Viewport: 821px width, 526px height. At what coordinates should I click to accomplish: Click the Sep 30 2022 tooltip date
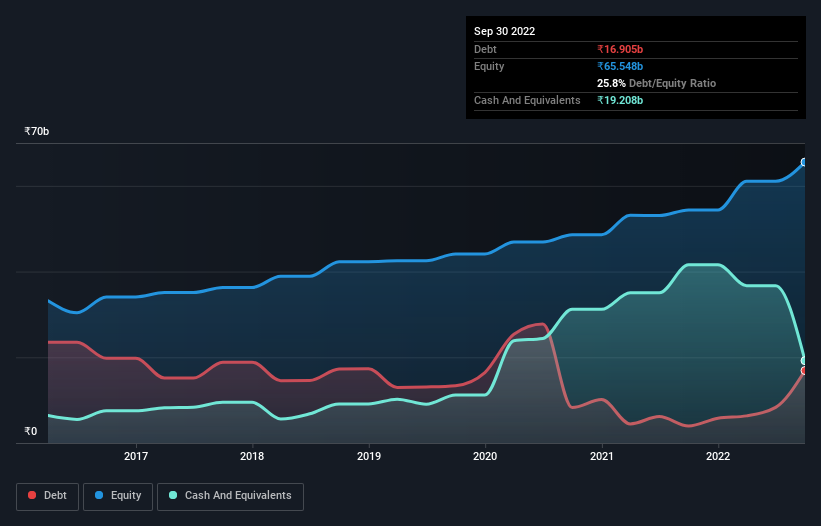(x=505, y=31)
